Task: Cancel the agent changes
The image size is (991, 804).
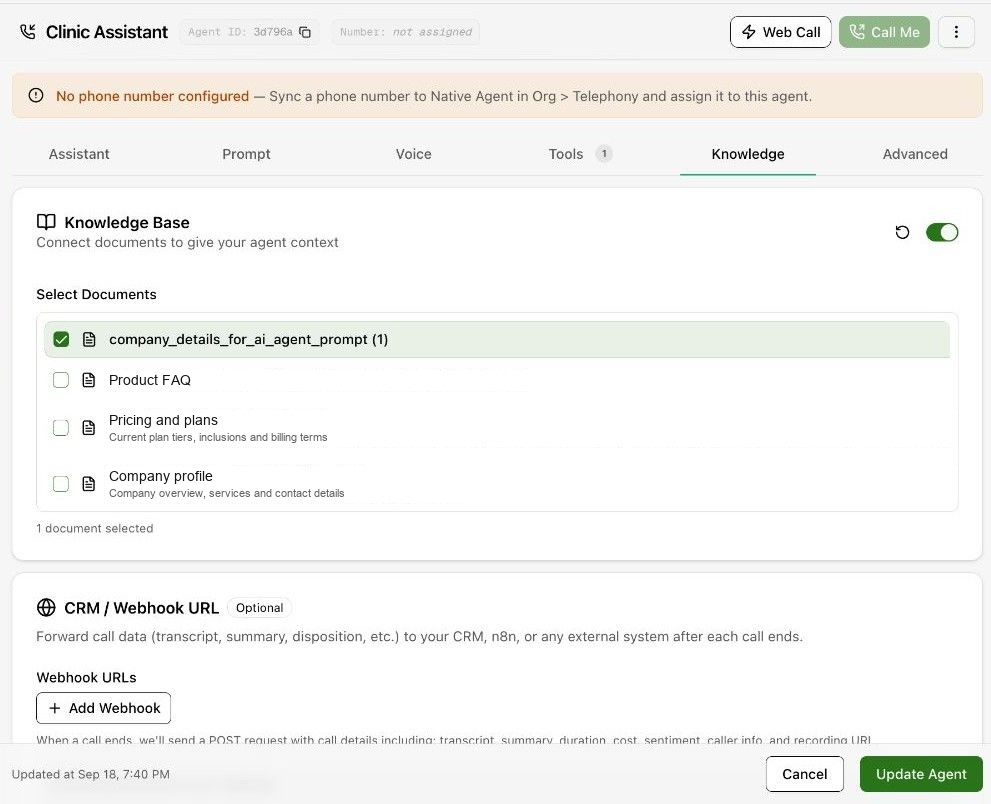Action: point(805,774)
